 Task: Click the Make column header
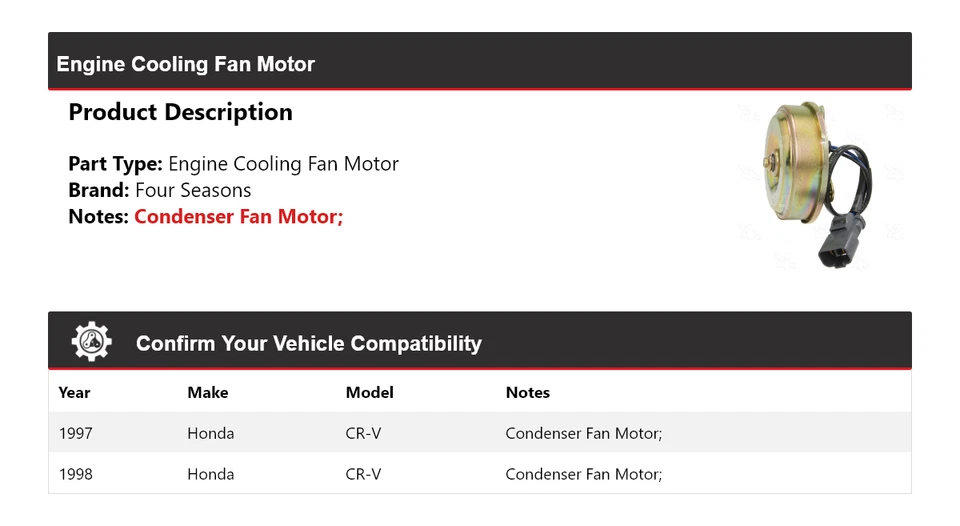[x=207, y=393]
